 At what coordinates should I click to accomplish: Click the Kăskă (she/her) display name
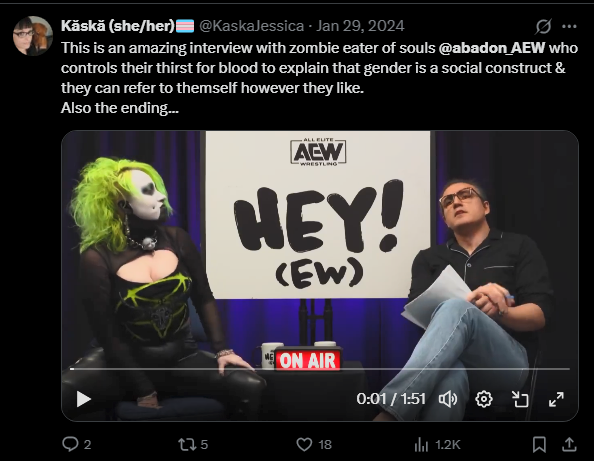[118, 26]
